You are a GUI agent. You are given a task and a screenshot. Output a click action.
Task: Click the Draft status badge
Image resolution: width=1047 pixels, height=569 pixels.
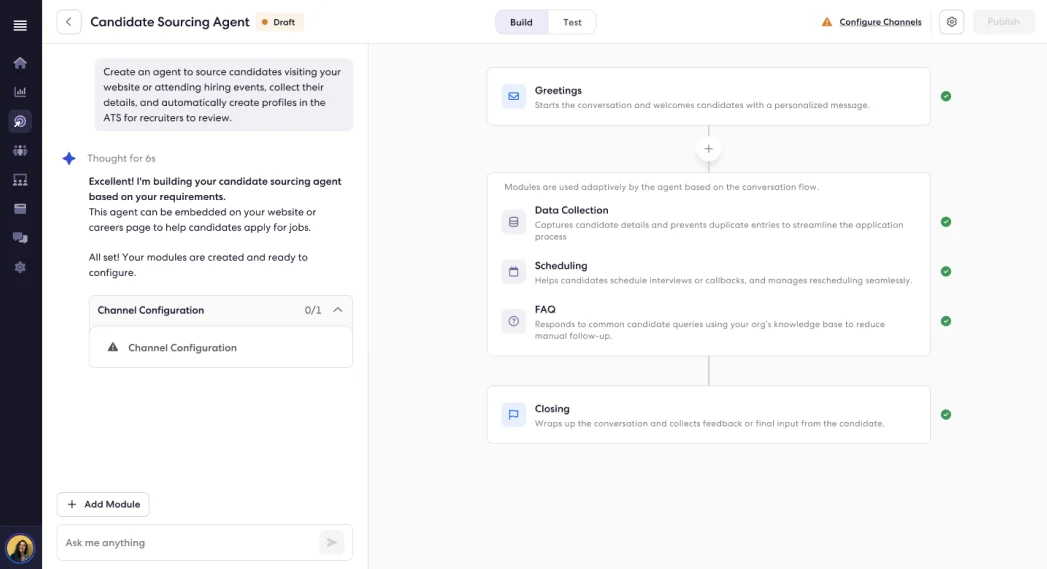tap(279, 22)
